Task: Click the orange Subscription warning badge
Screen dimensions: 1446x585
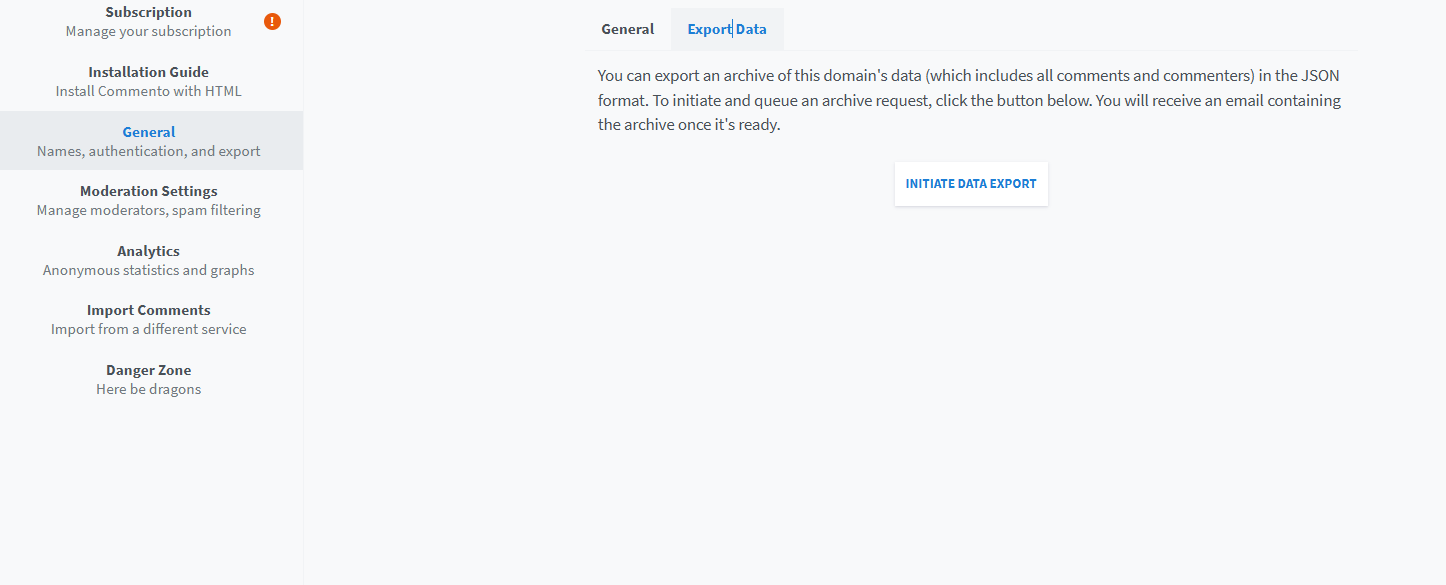Action: click(272, 21)
